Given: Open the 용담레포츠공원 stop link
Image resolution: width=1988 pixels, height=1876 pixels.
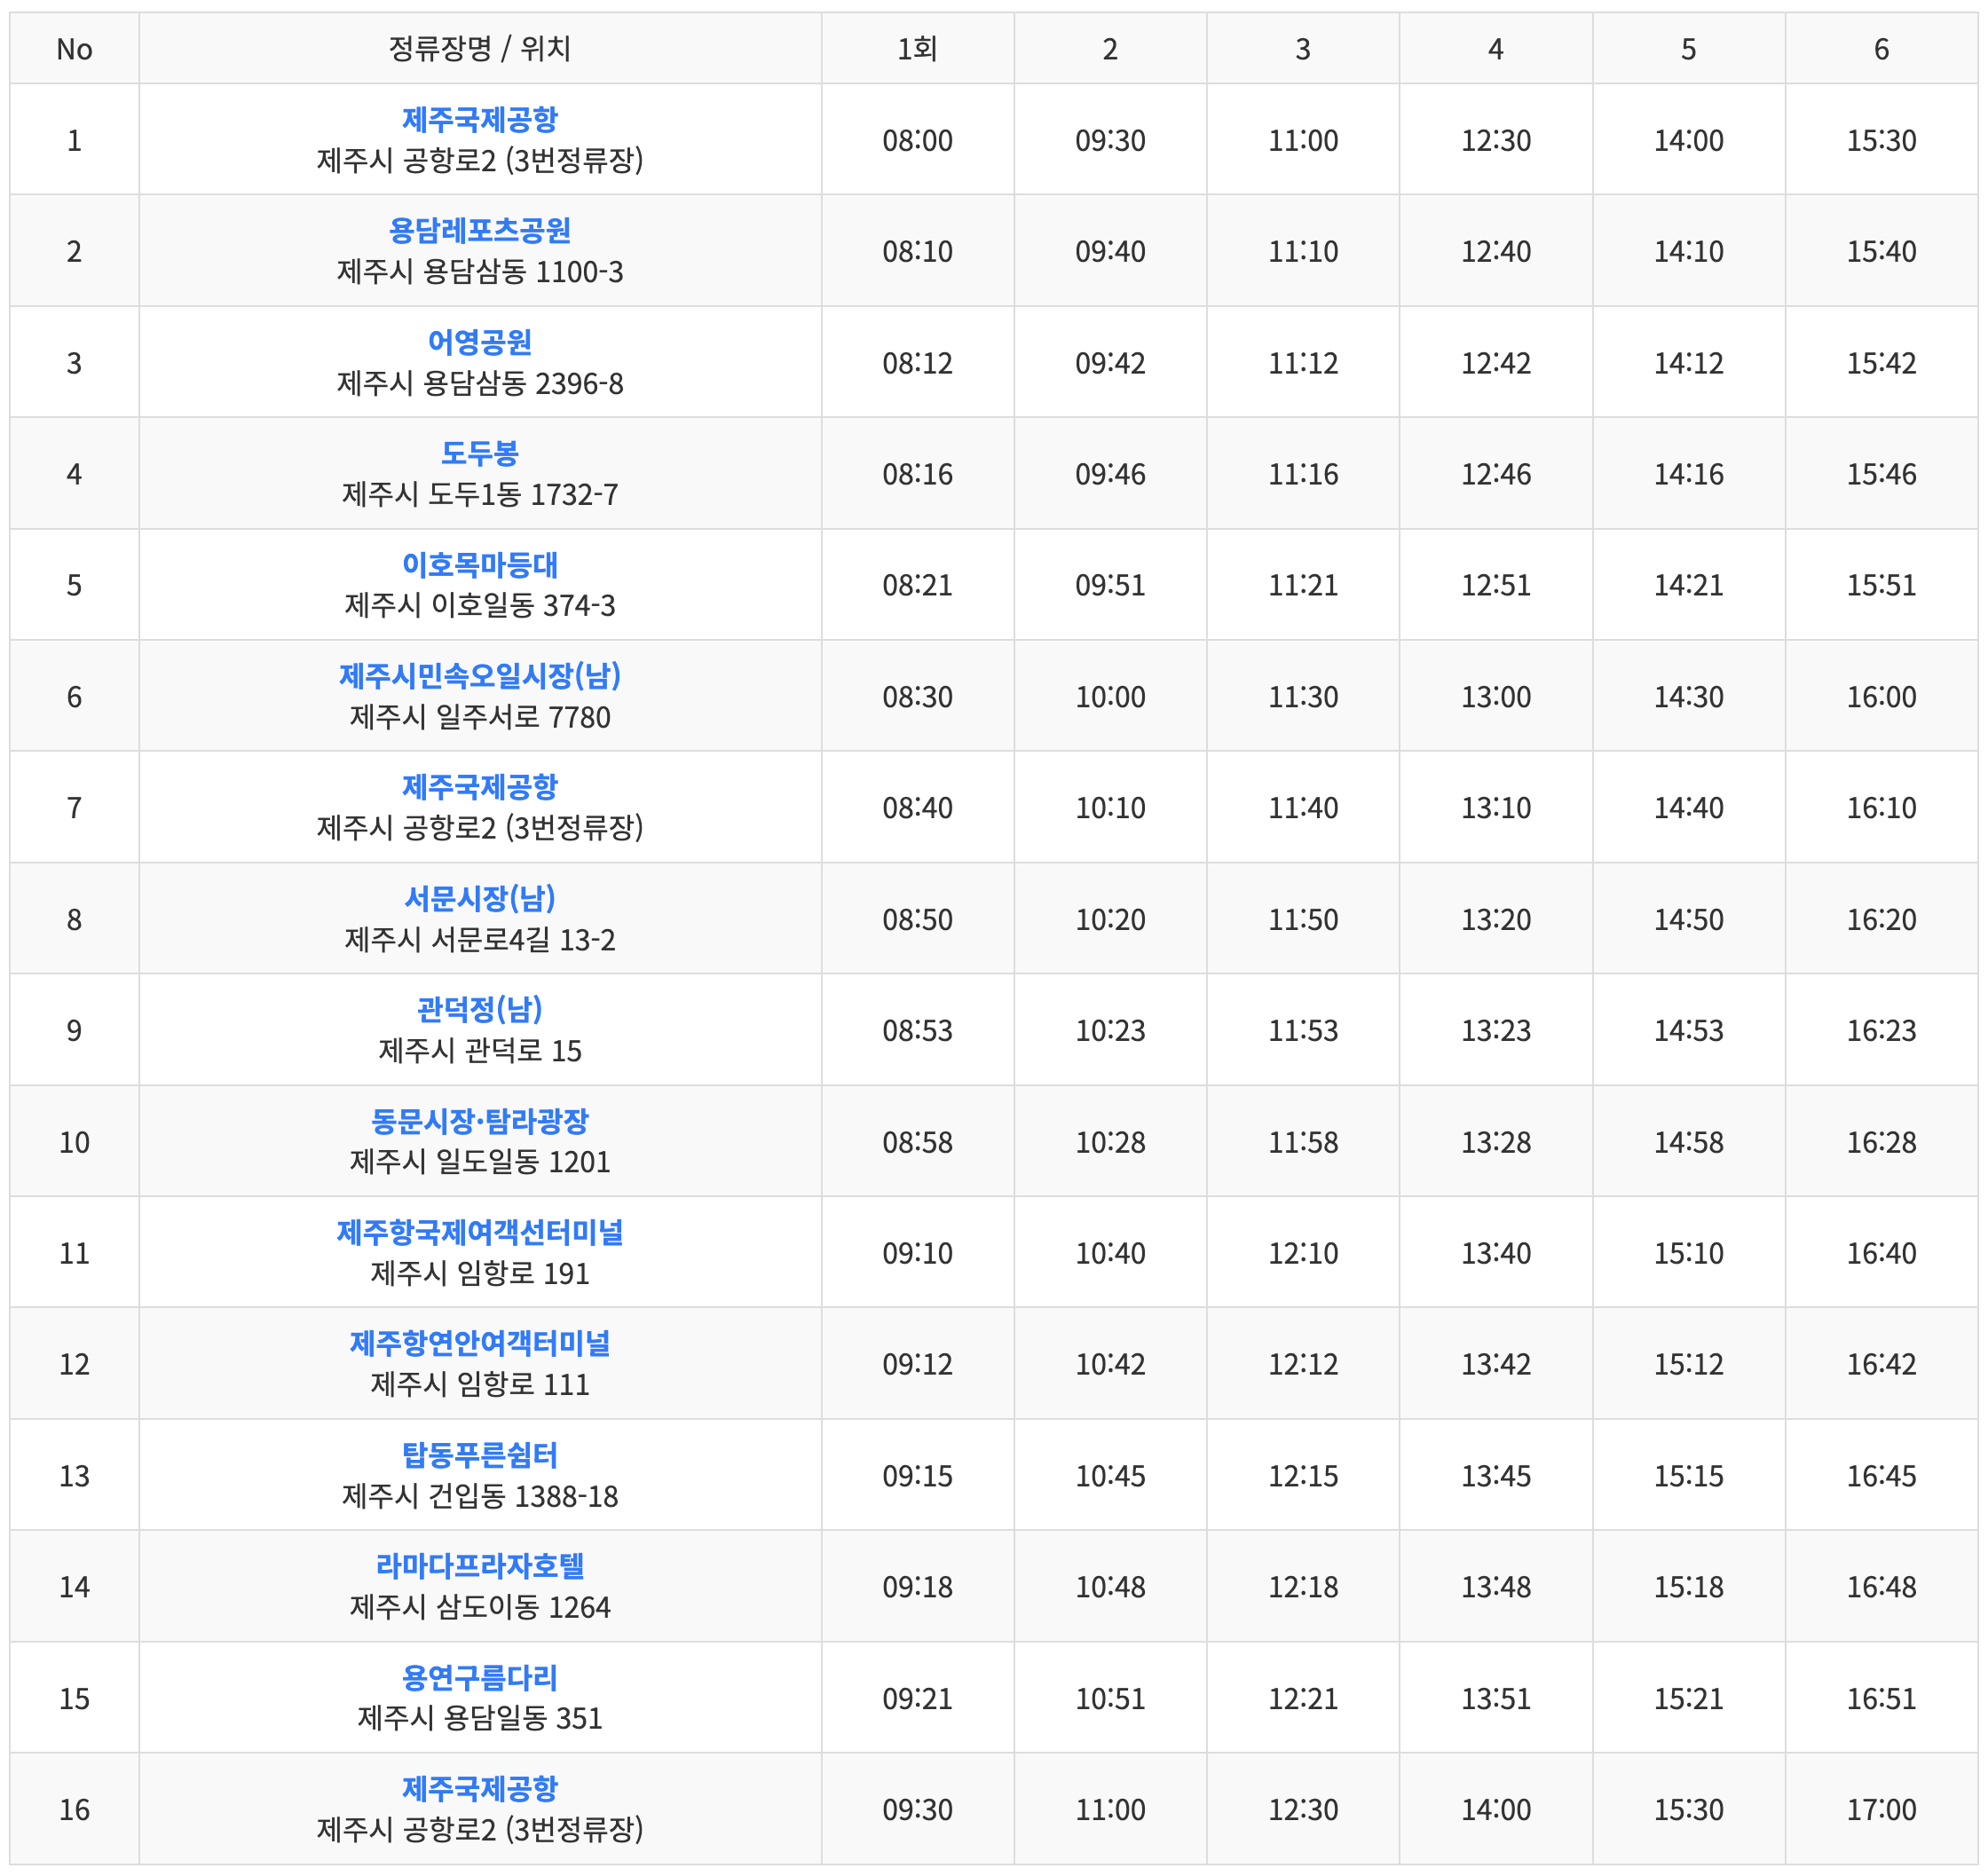Looking at the screenshot, I should click(479, 231).
